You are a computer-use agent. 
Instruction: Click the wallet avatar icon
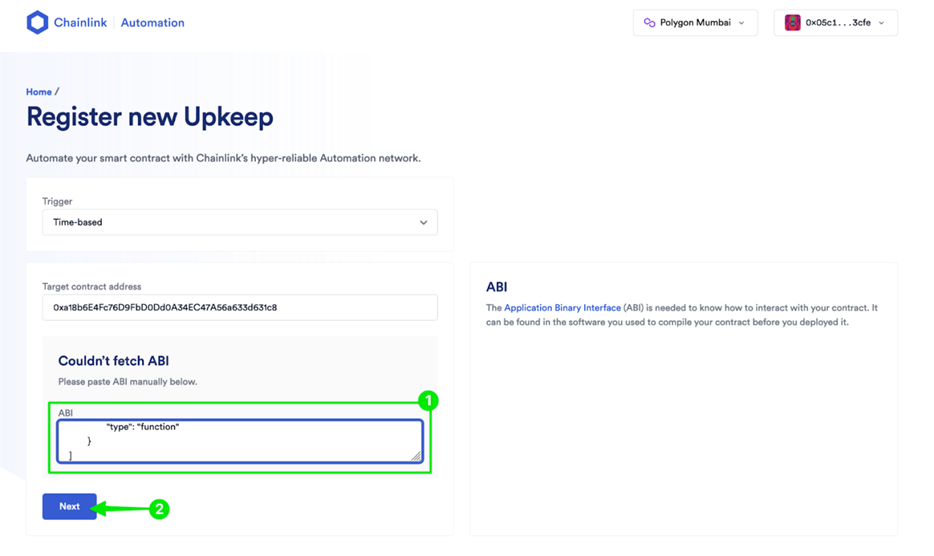[x=792, y=23]
